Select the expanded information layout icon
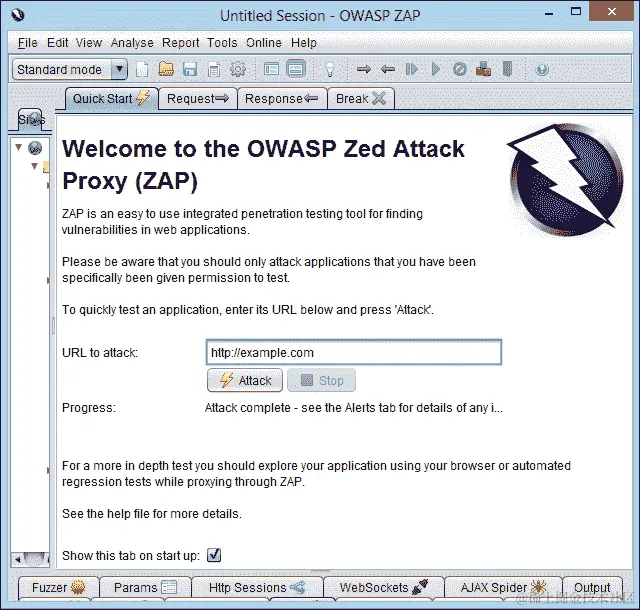Screen dimensions: 640x610 (296, 69)
